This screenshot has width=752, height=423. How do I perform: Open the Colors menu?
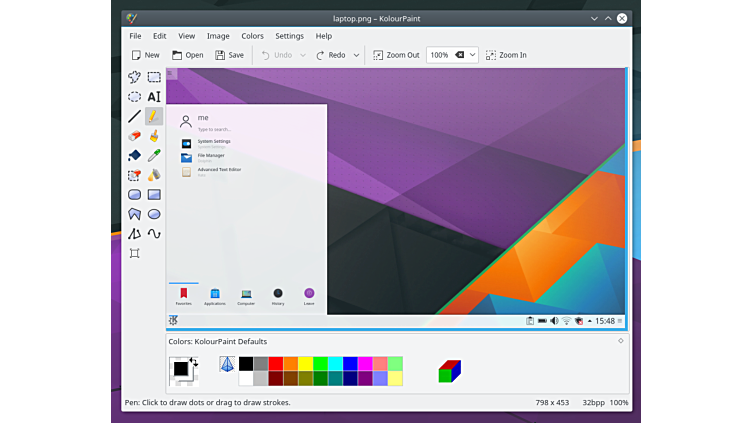pos(252,36)
